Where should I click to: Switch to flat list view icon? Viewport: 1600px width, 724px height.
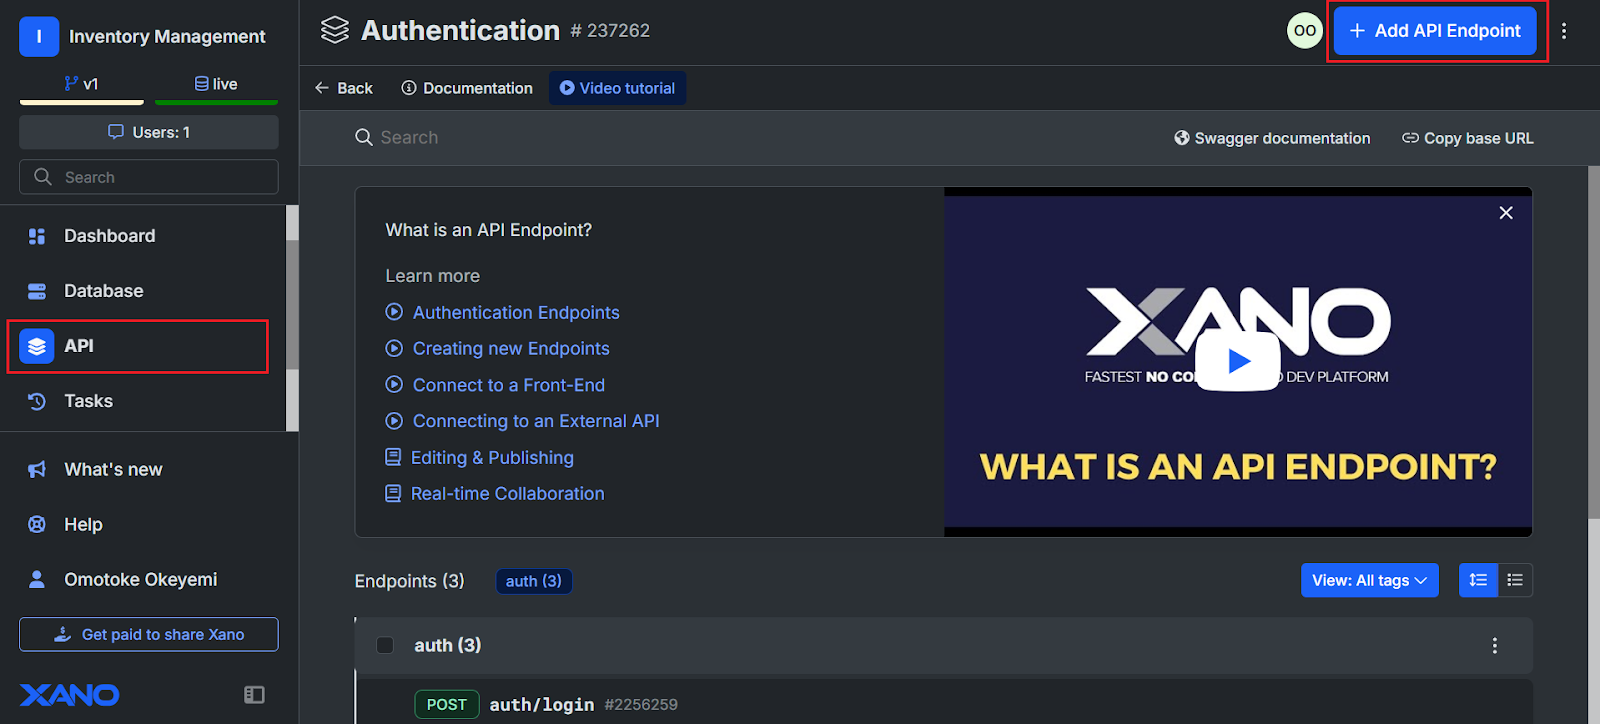[x=1515, y=580]
